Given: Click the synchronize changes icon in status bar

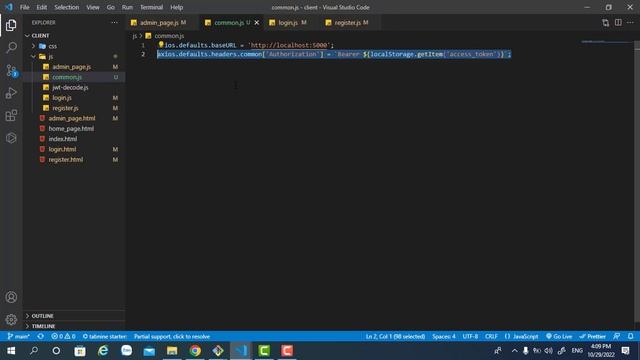Looking at the screenshot, I should (x=40, y=336).
